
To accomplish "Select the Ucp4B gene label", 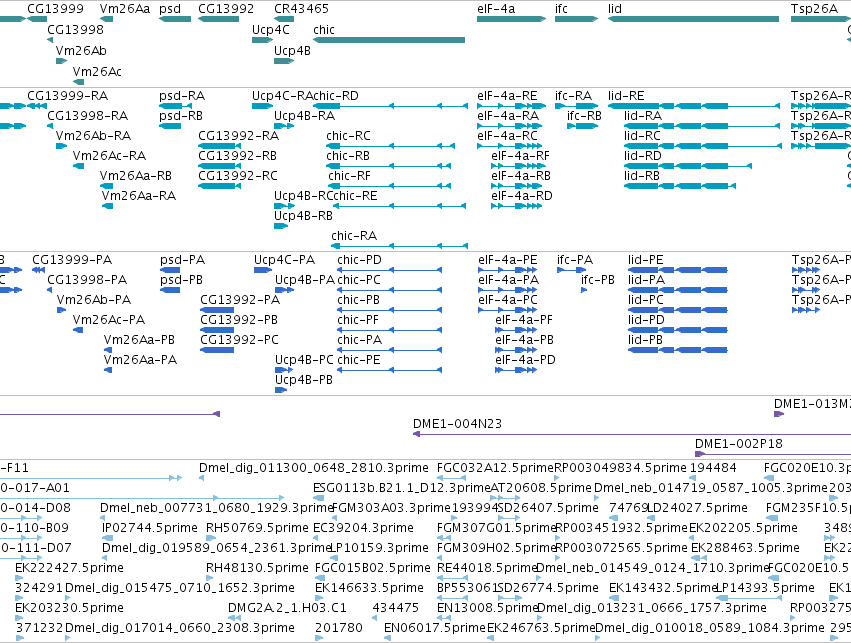I will point(293,51).
